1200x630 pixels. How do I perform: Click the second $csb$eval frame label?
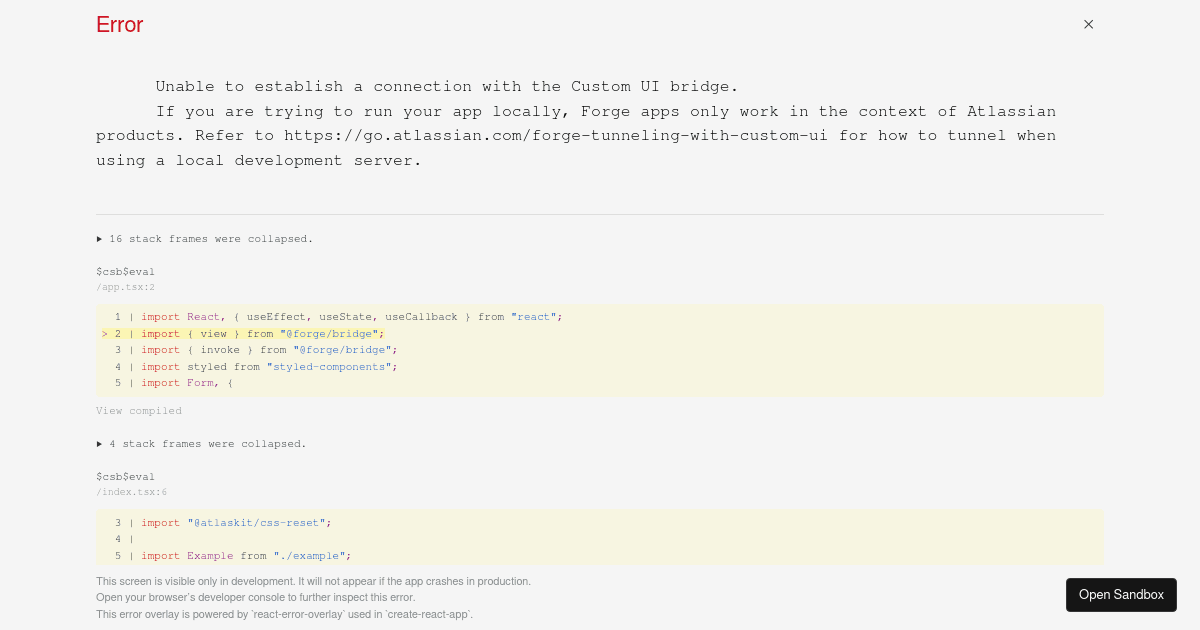(125, 476)
